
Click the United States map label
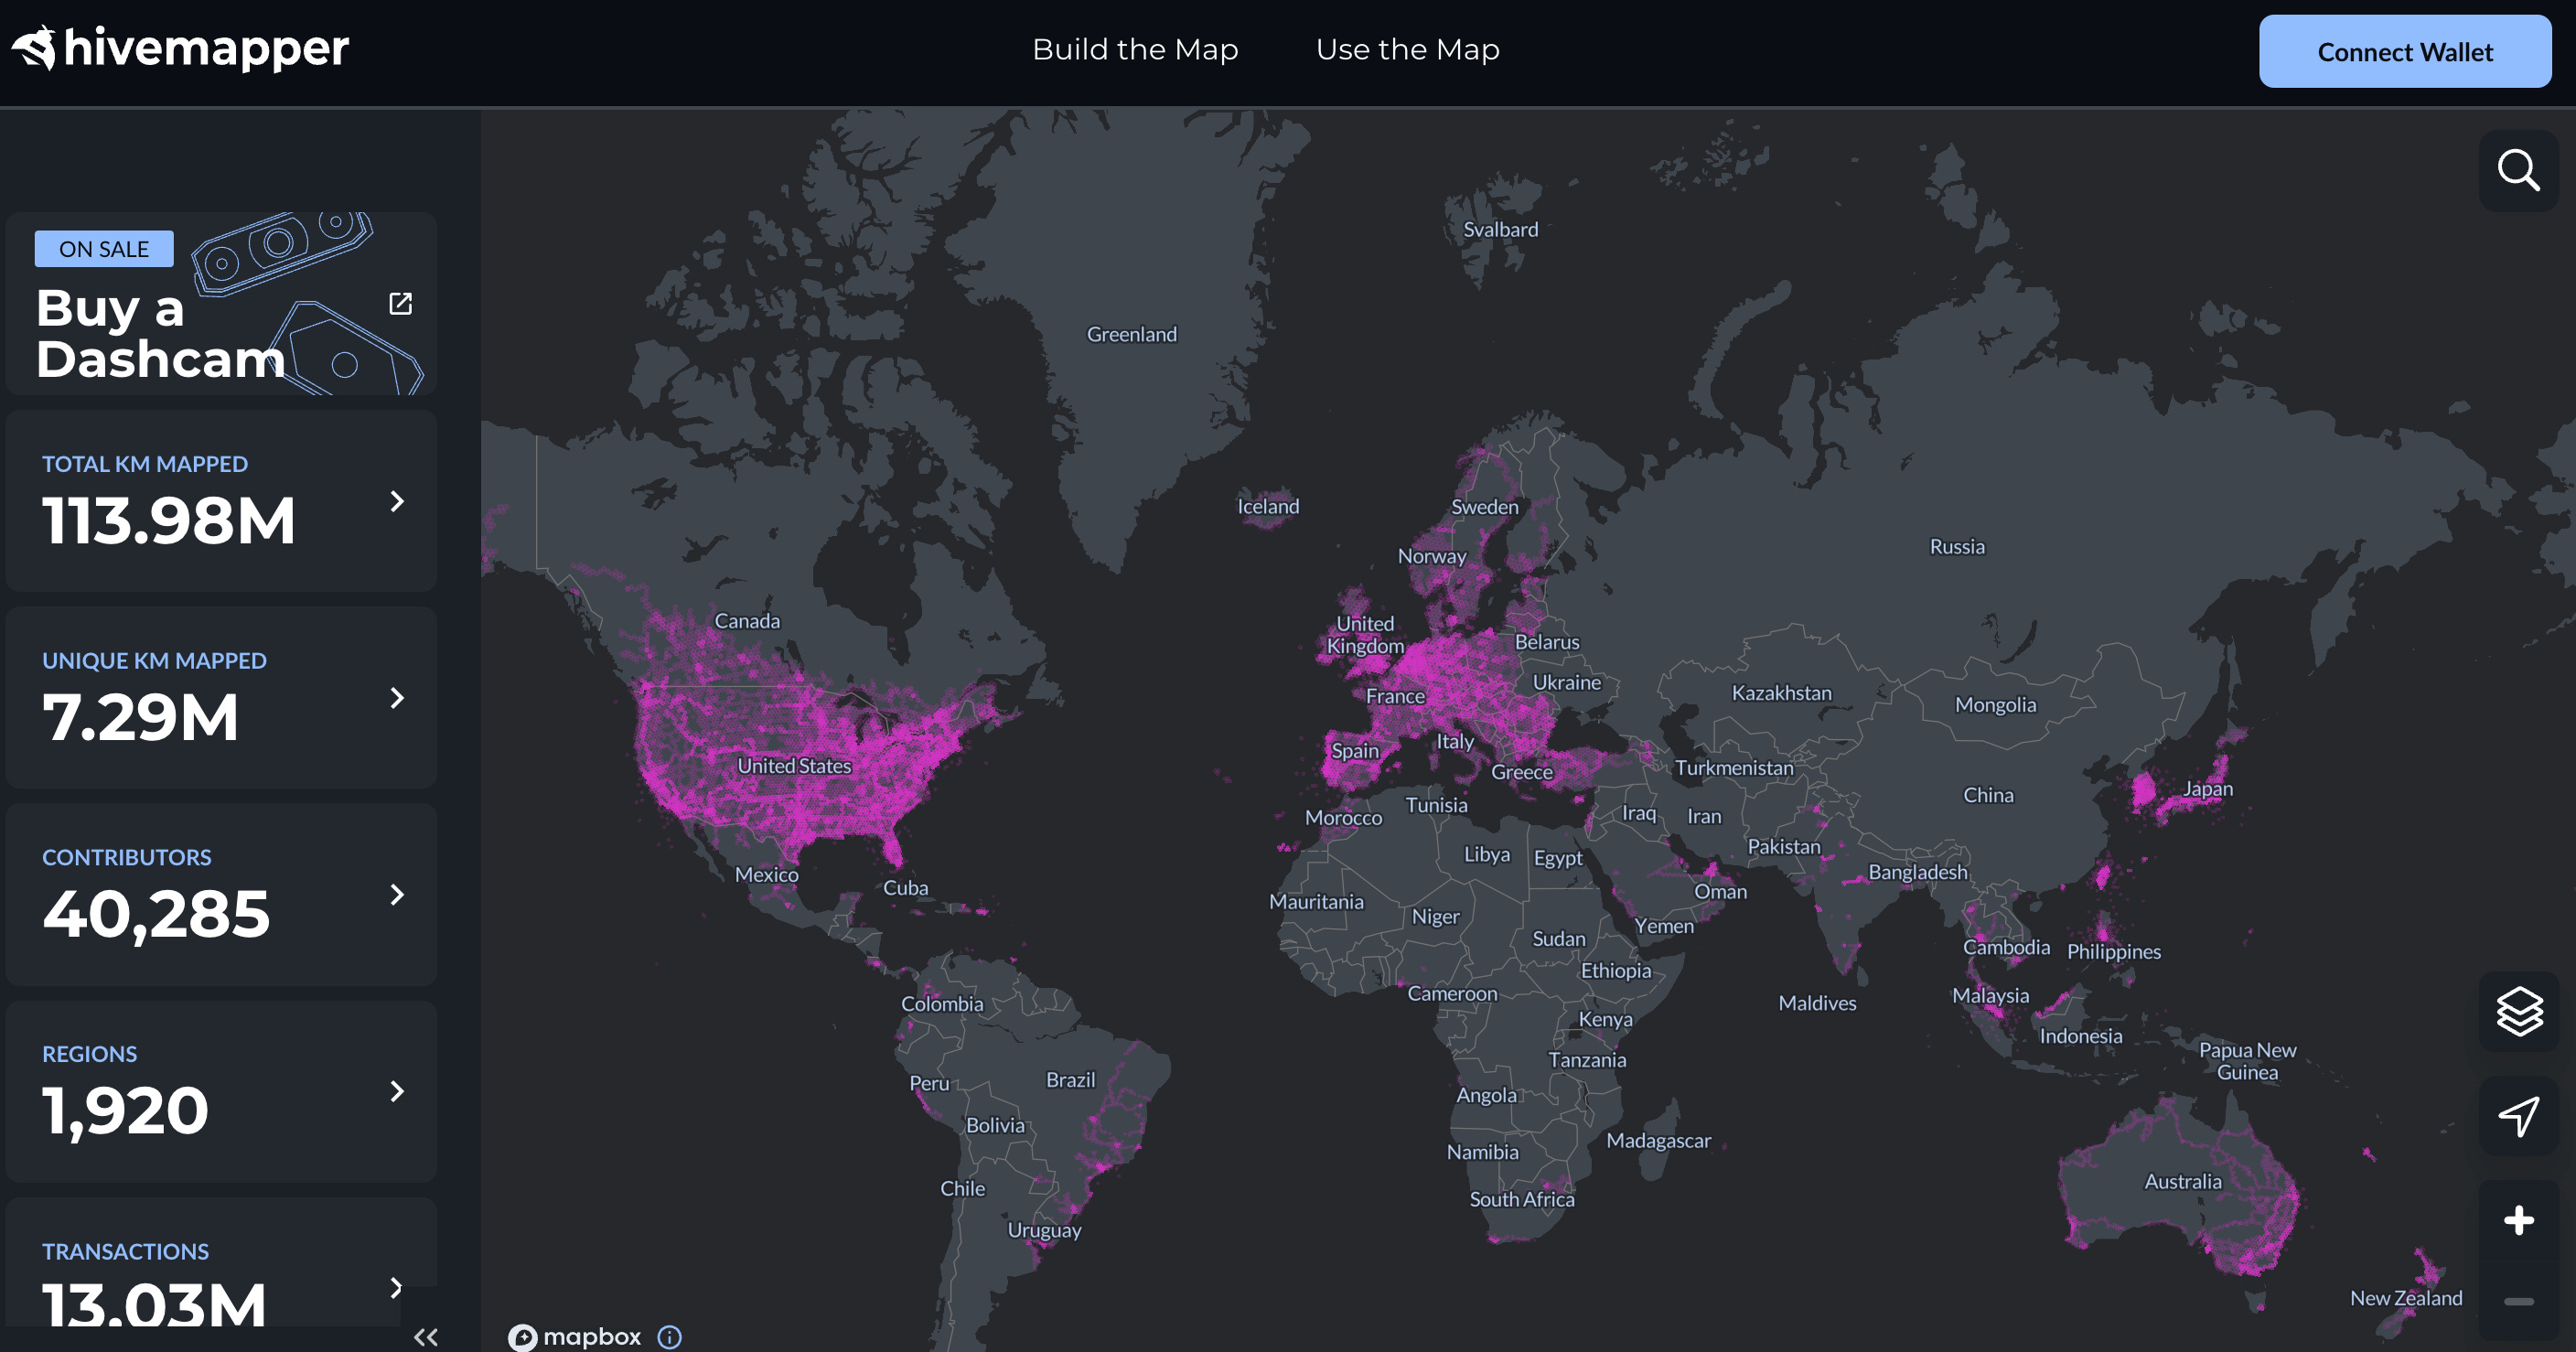tap(794, 766)
